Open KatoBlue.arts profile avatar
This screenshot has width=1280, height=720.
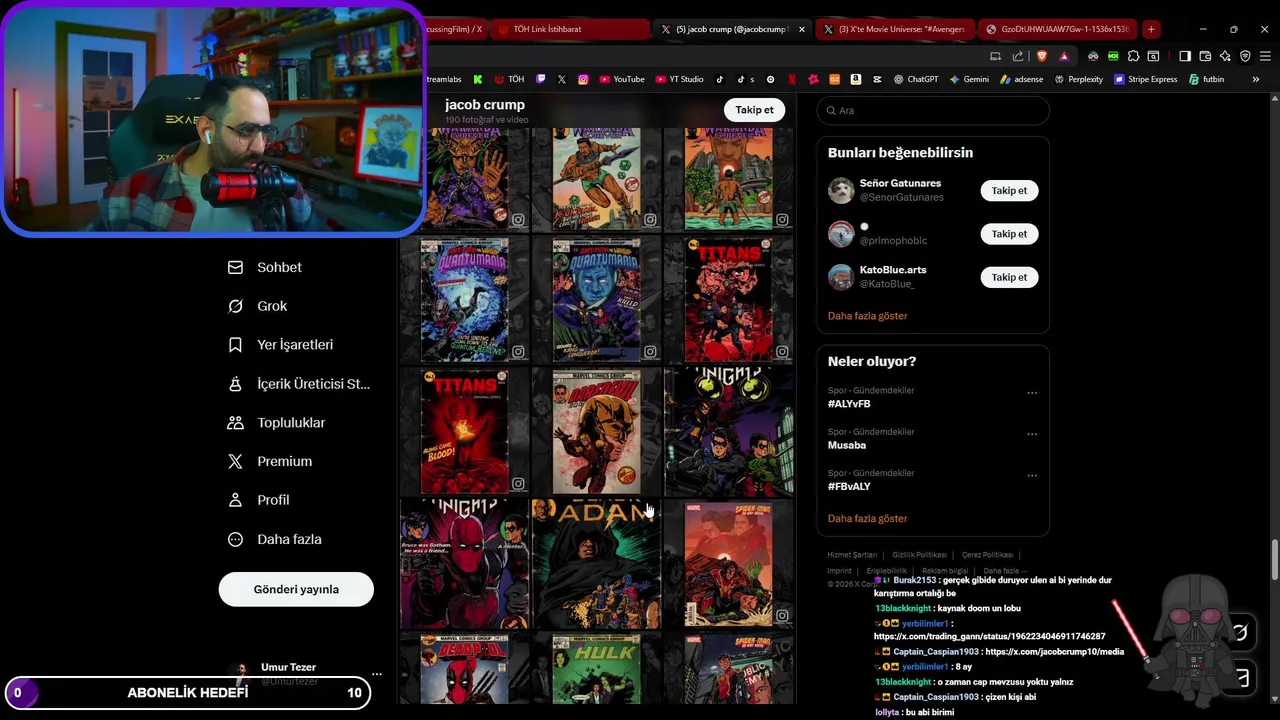[841, 277]
